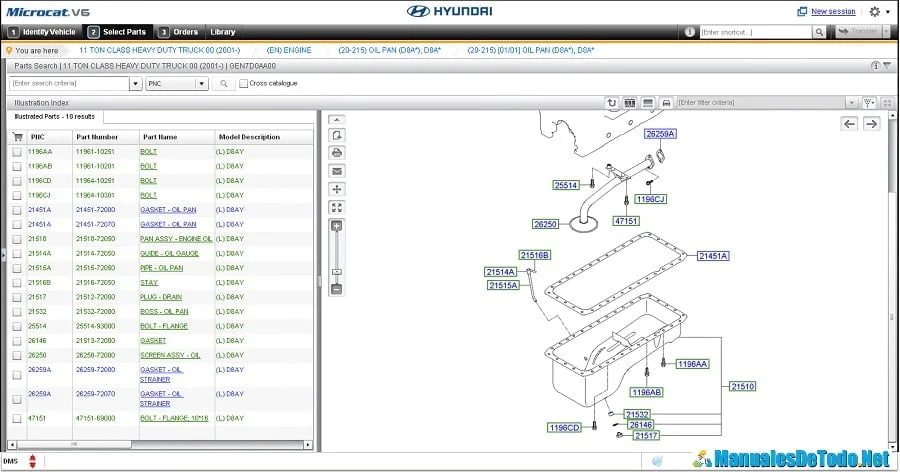Click callout 21510 in the diagram
The height and width of the screenshot is (472, 900).
tap(742, 386)
